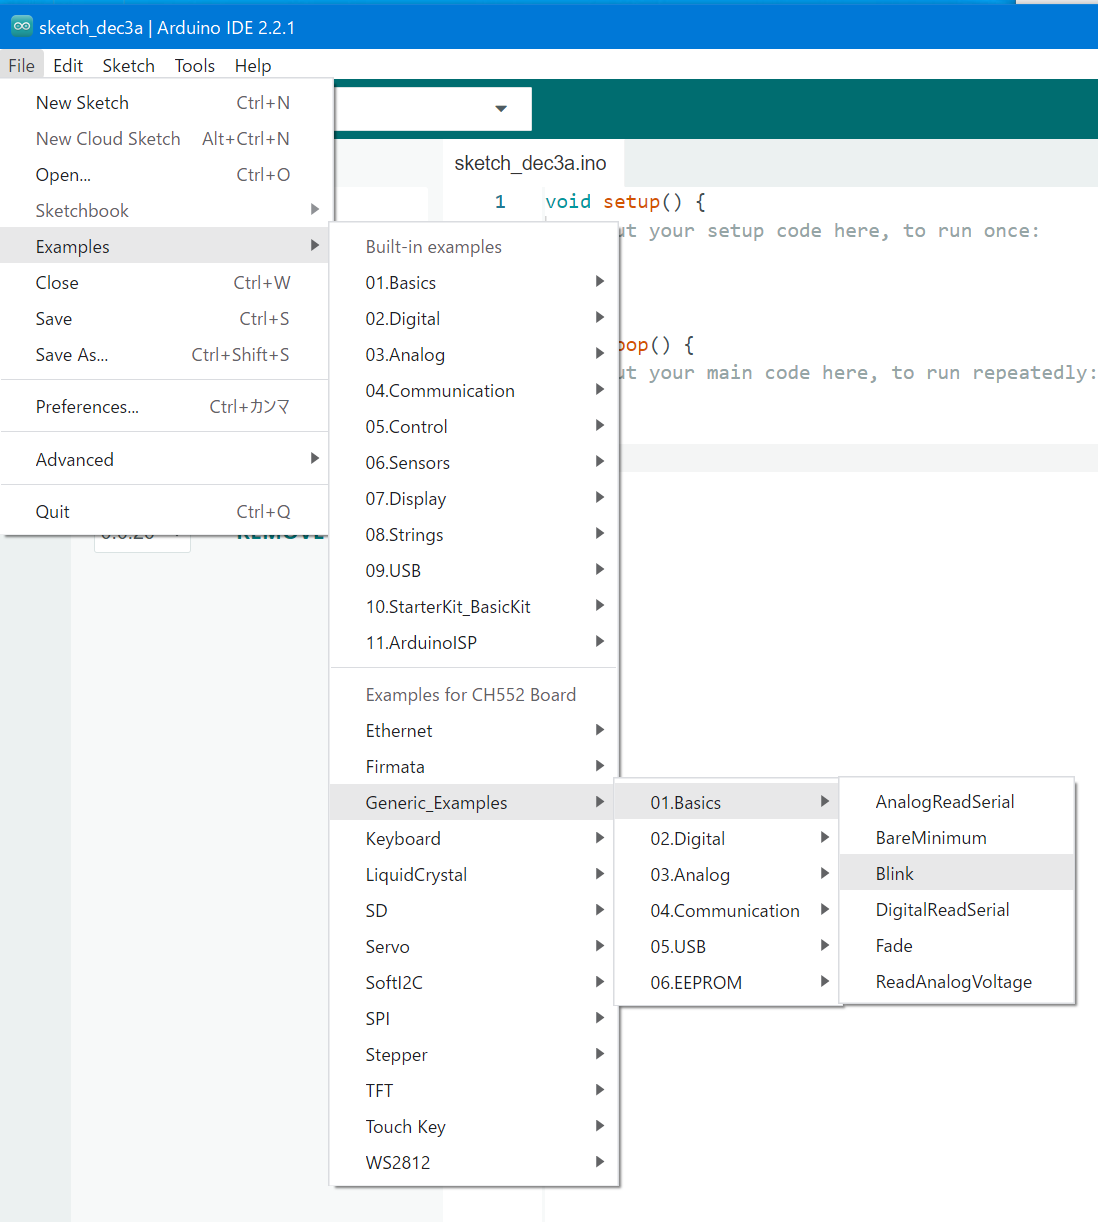The height and width of the screenshot is (1222, 1098).
Task: Open the board selector dropdown arrow
Action: tap(501, 108)
